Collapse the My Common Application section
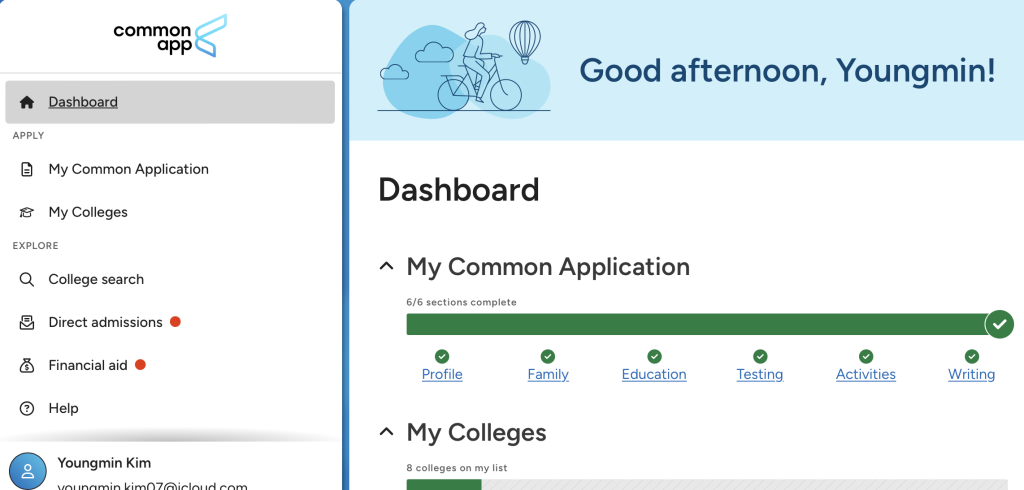The width and height of the screenshot is (1024, 490). pos(386,267)
